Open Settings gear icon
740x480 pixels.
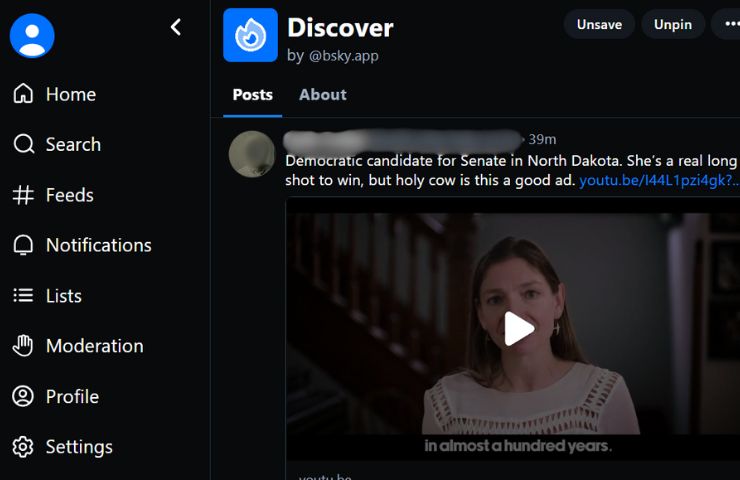[x=23, y=447]
